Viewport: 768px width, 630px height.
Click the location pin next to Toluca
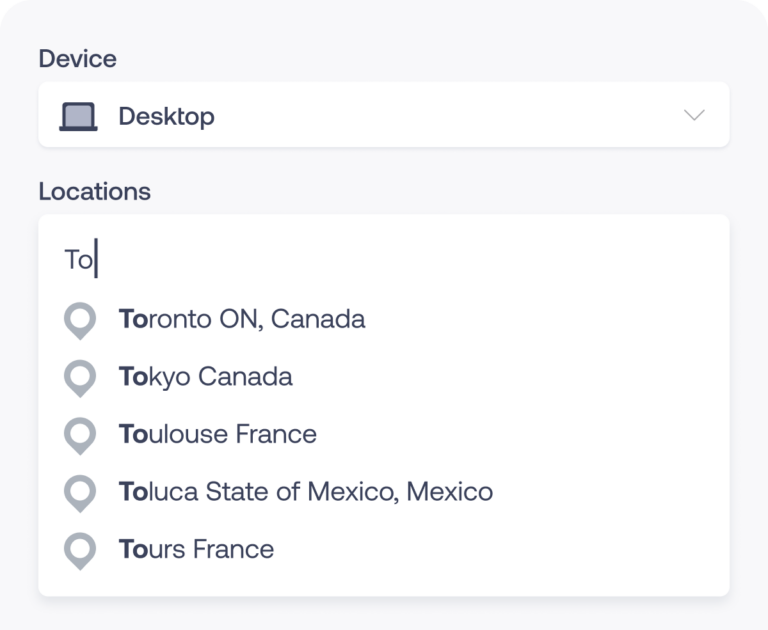[x=79, y=493]
